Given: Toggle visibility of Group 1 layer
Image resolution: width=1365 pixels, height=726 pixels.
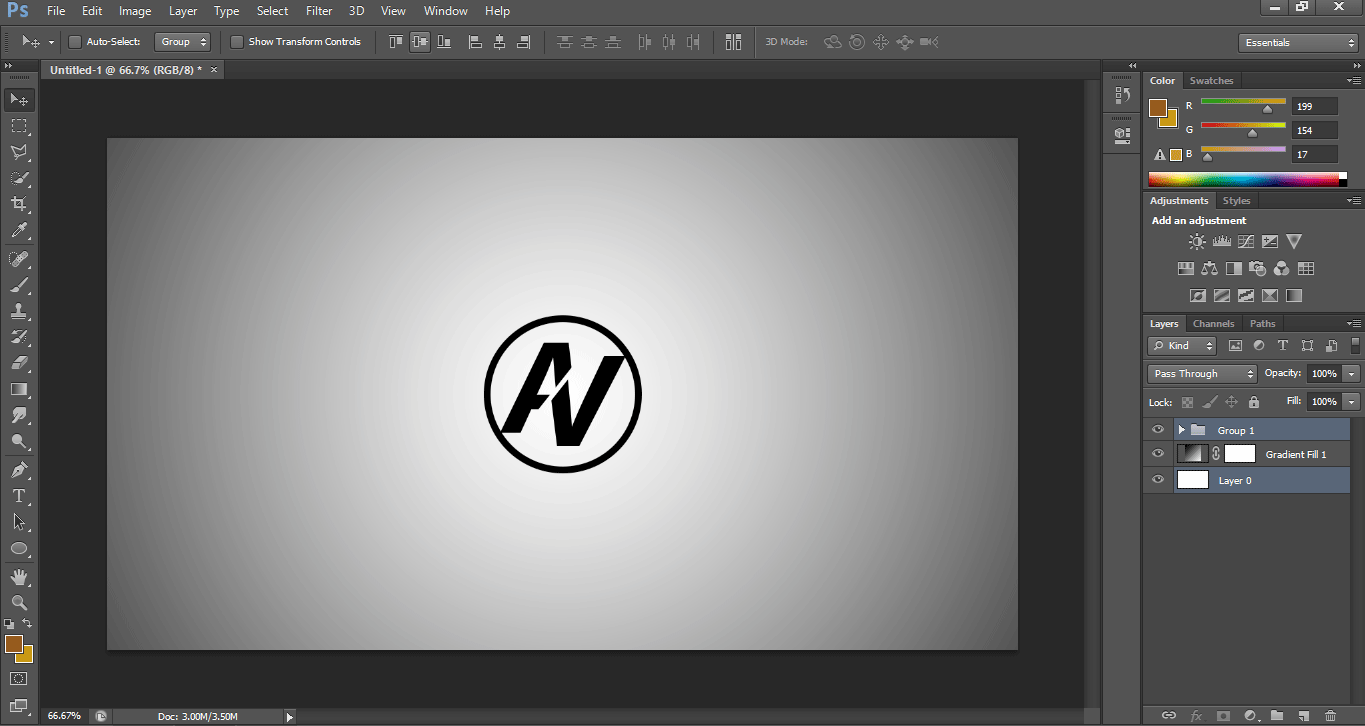Looking at the screenshot, I should (1157, 429).
